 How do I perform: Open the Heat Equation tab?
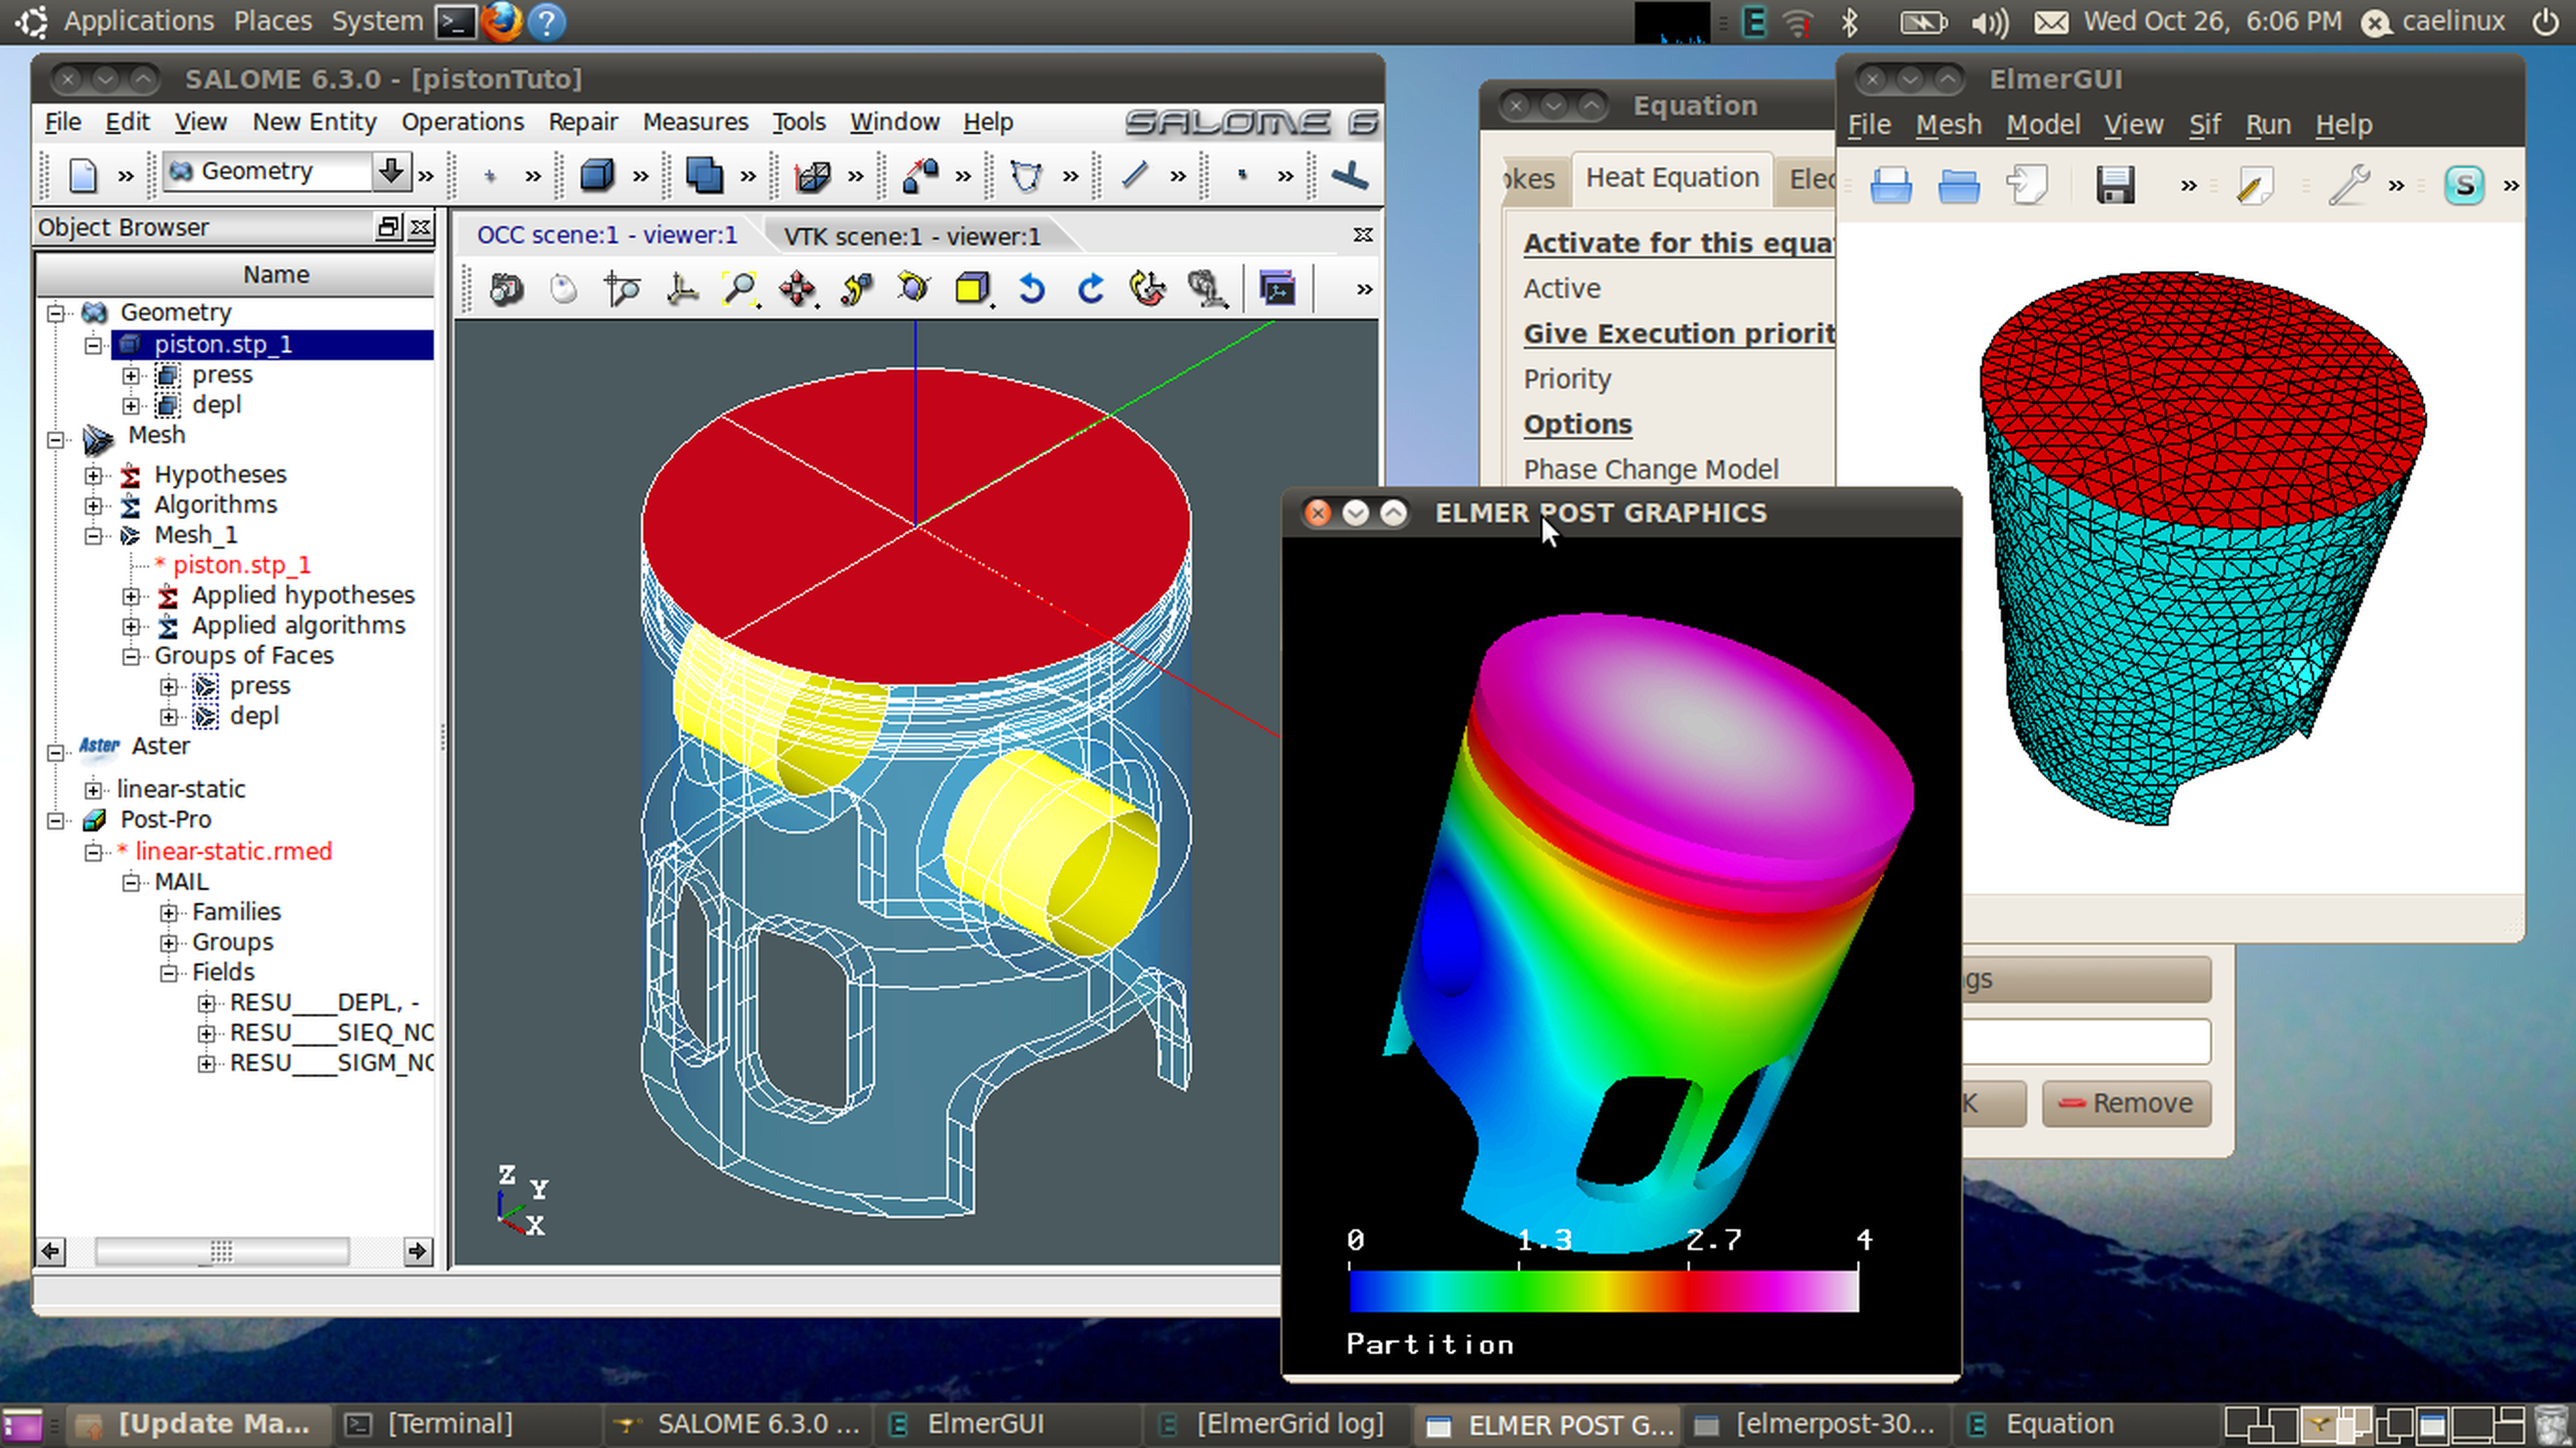tap(1670, 178)
